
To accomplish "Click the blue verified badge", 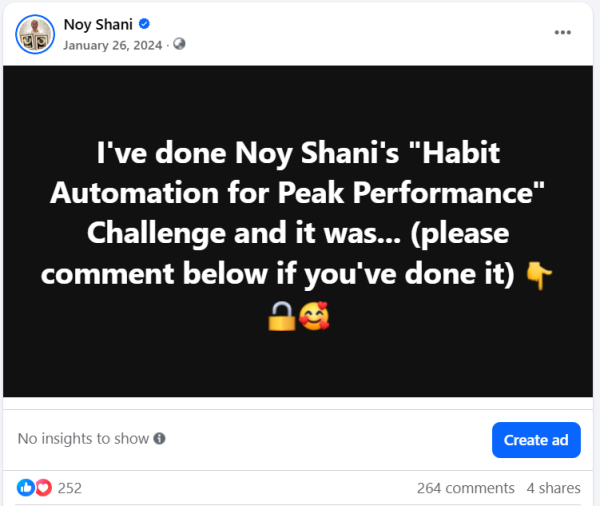I will [x=142, y=25].
